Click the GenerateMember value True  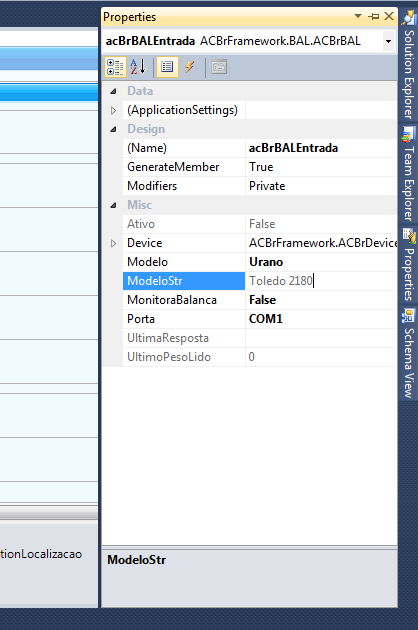tap(321, 167)
